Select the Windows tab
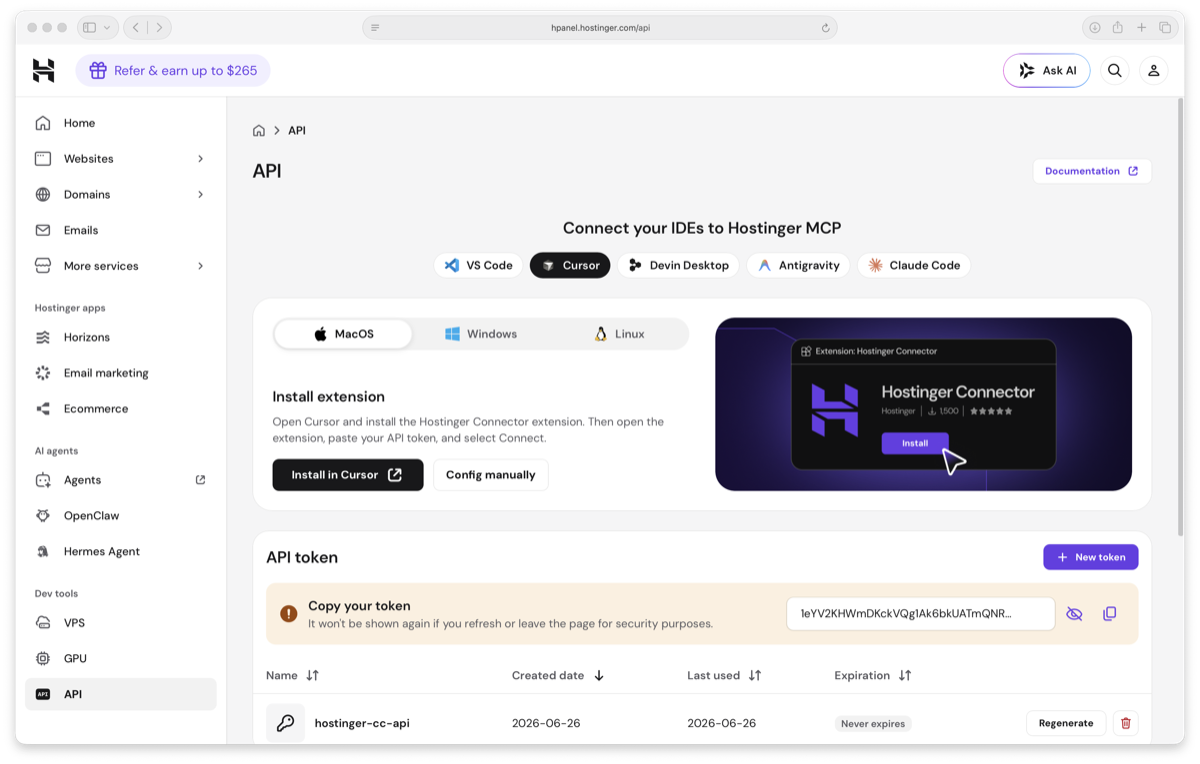 [x=481, y=334]
